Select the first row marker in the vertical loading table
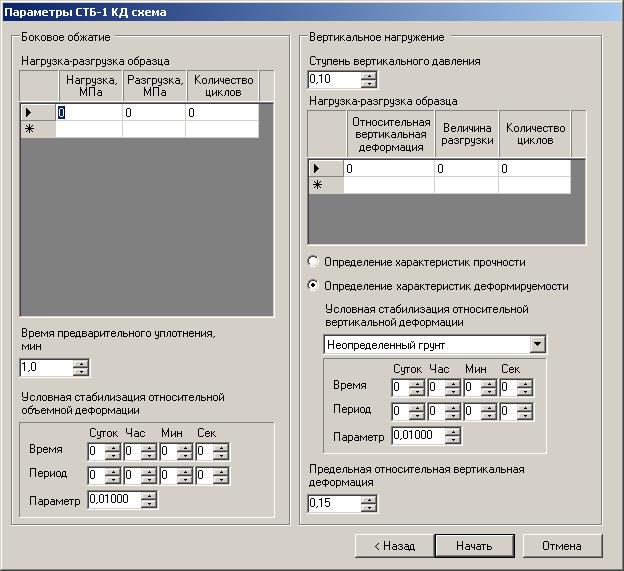This screenshot has width=624, height=571. tap(326, 169)
